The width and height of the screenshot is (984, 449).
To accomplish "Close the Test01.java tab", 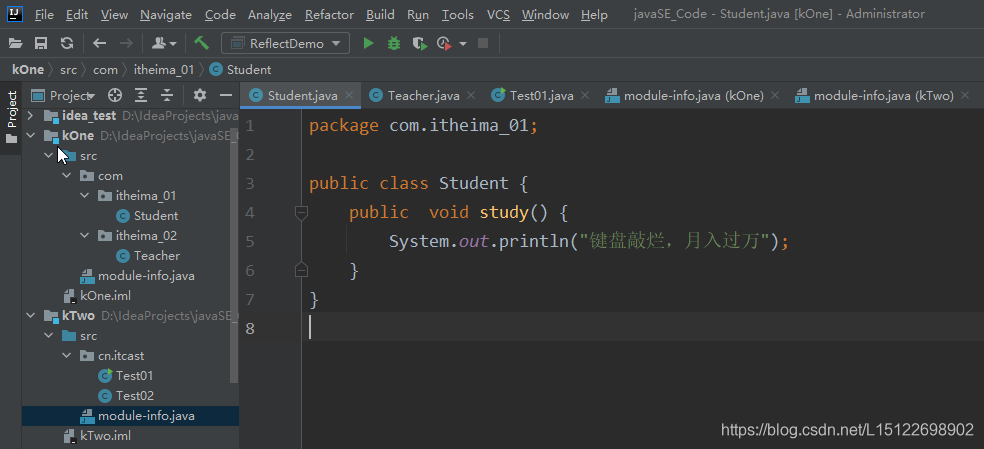I will pos(585,95).
